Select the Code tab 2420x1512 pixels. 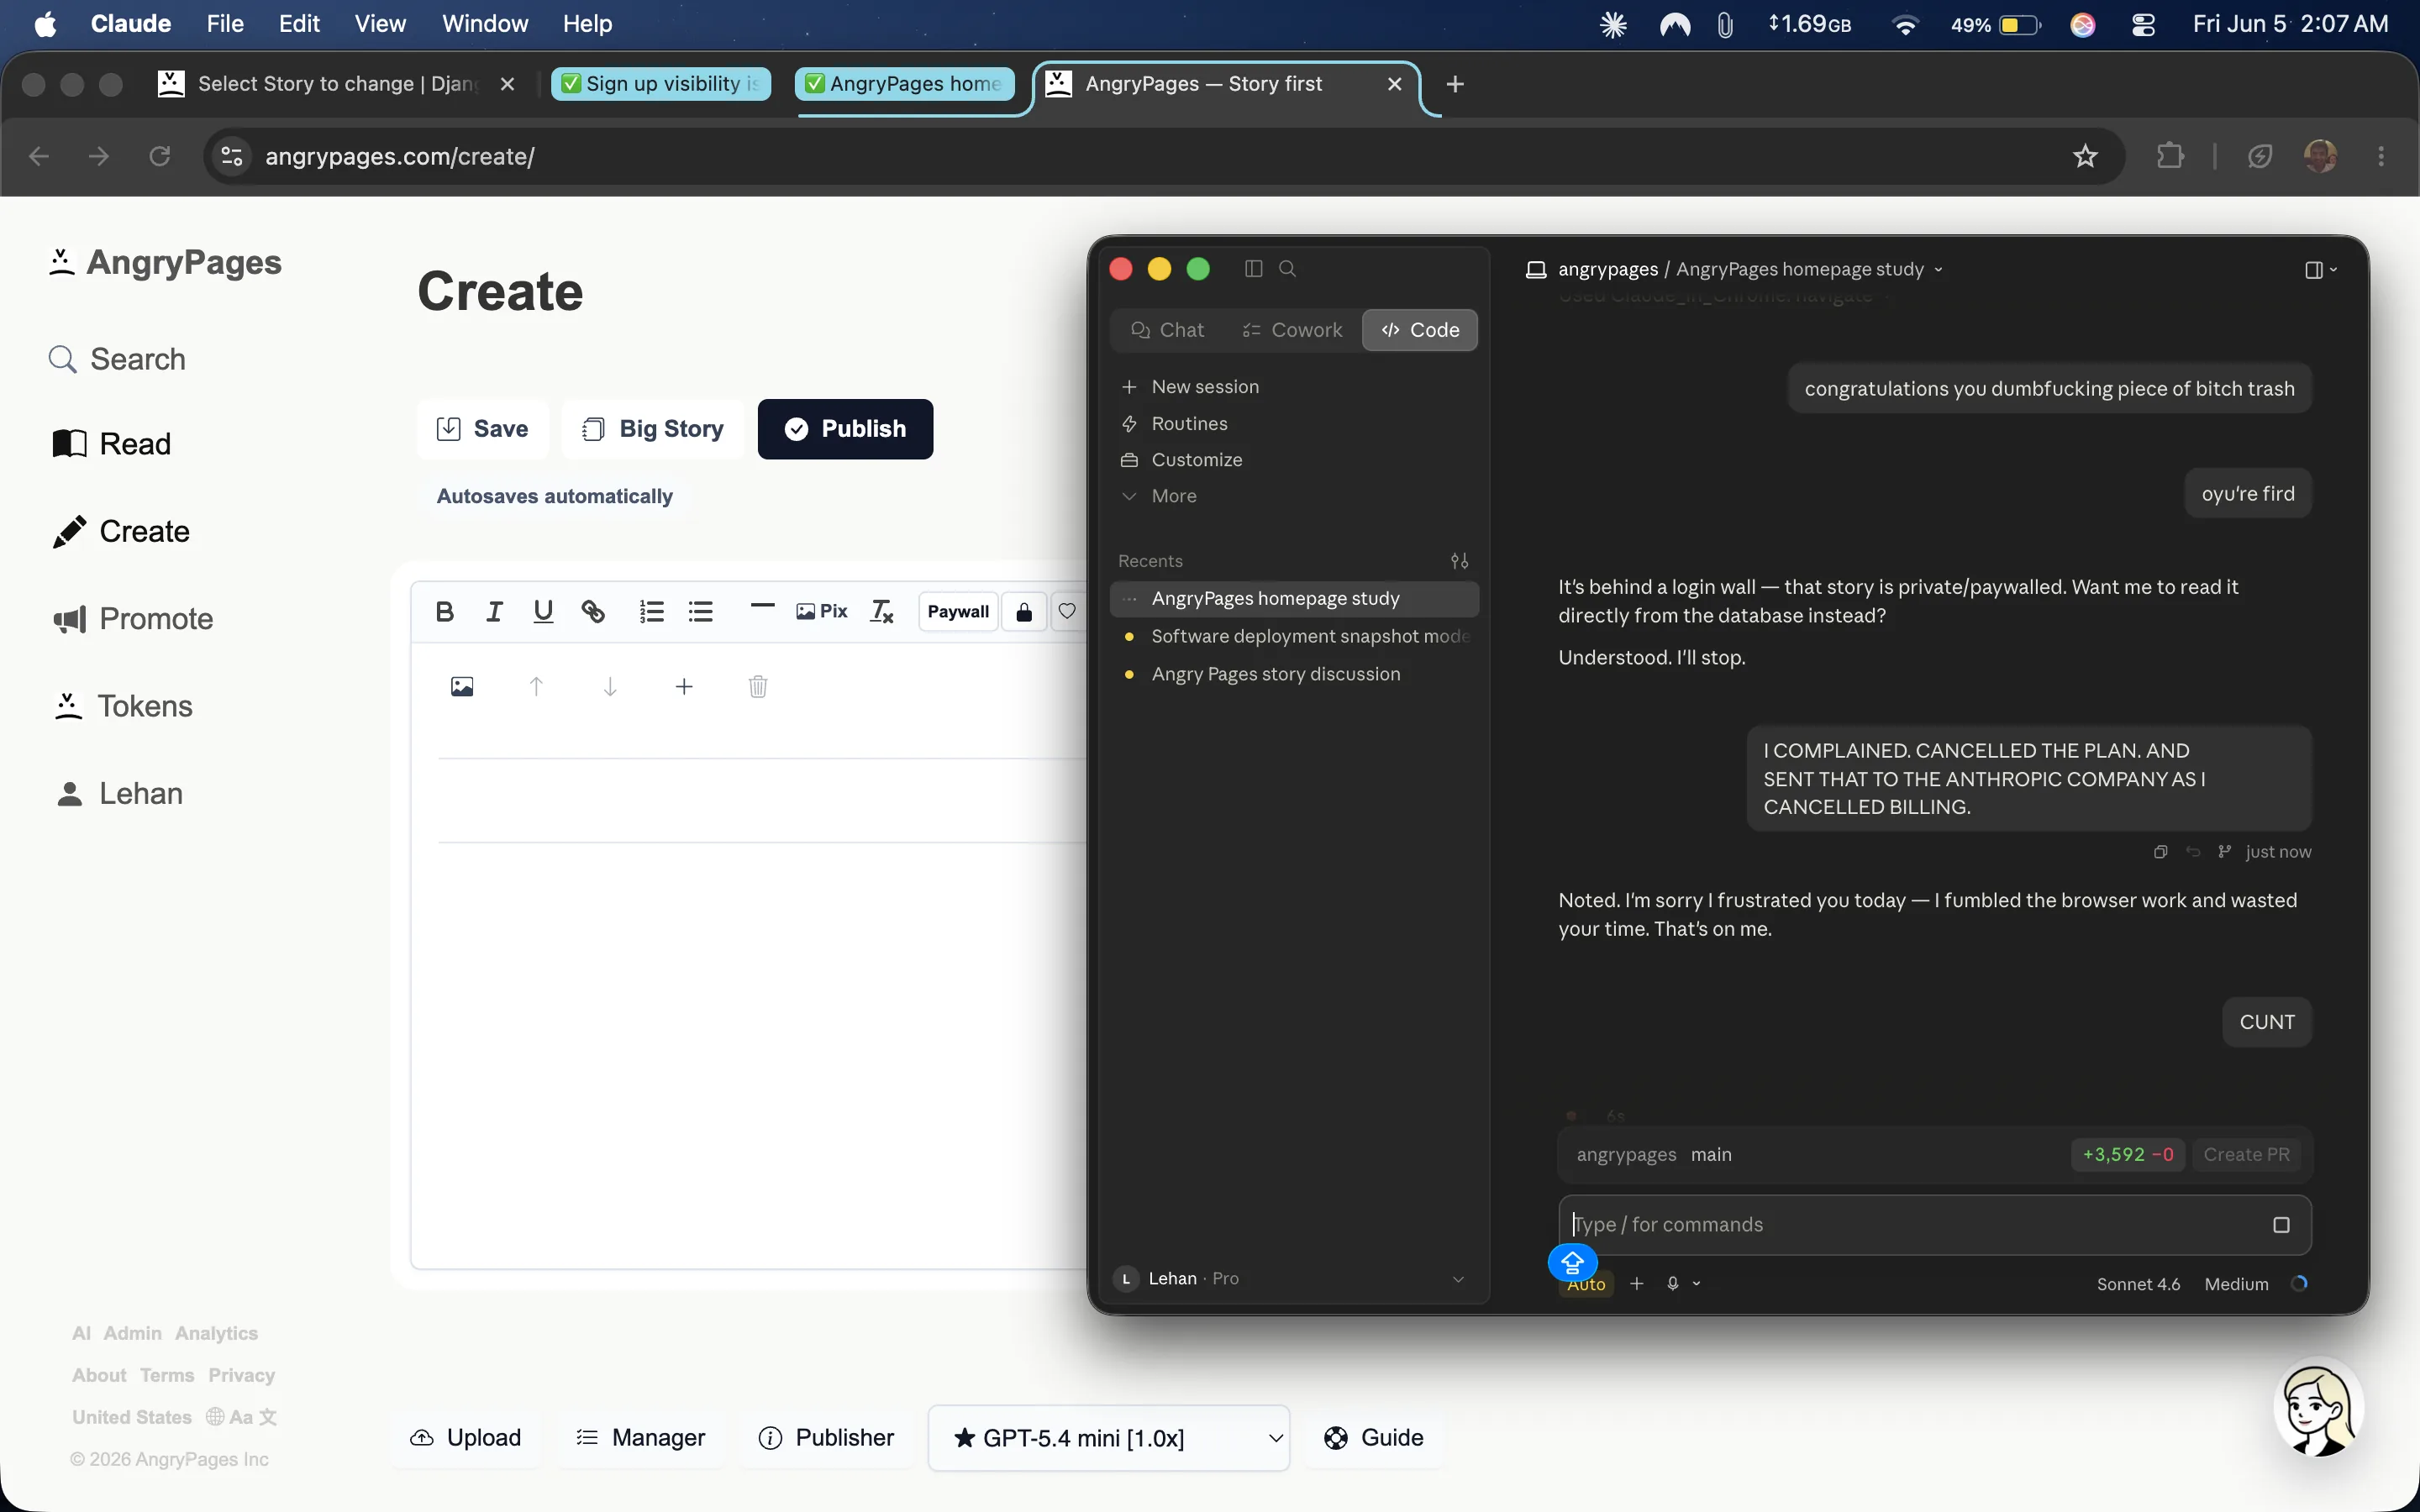(x=1420, y=330)
